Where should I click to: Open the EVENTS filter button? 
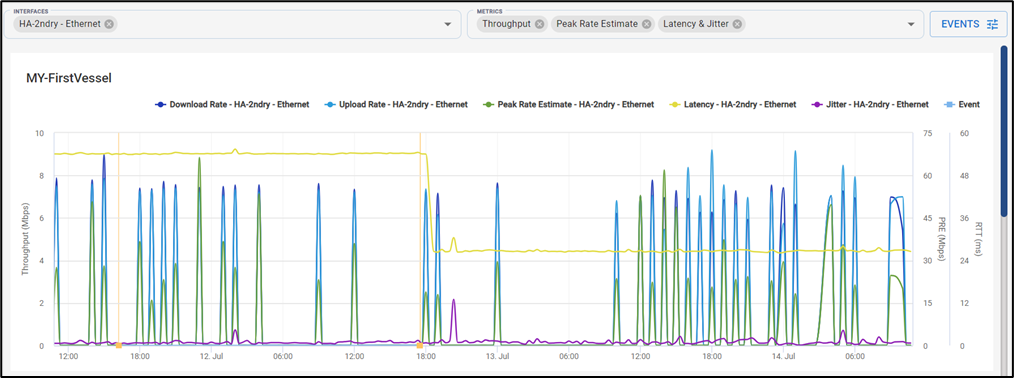pos(969,25)
